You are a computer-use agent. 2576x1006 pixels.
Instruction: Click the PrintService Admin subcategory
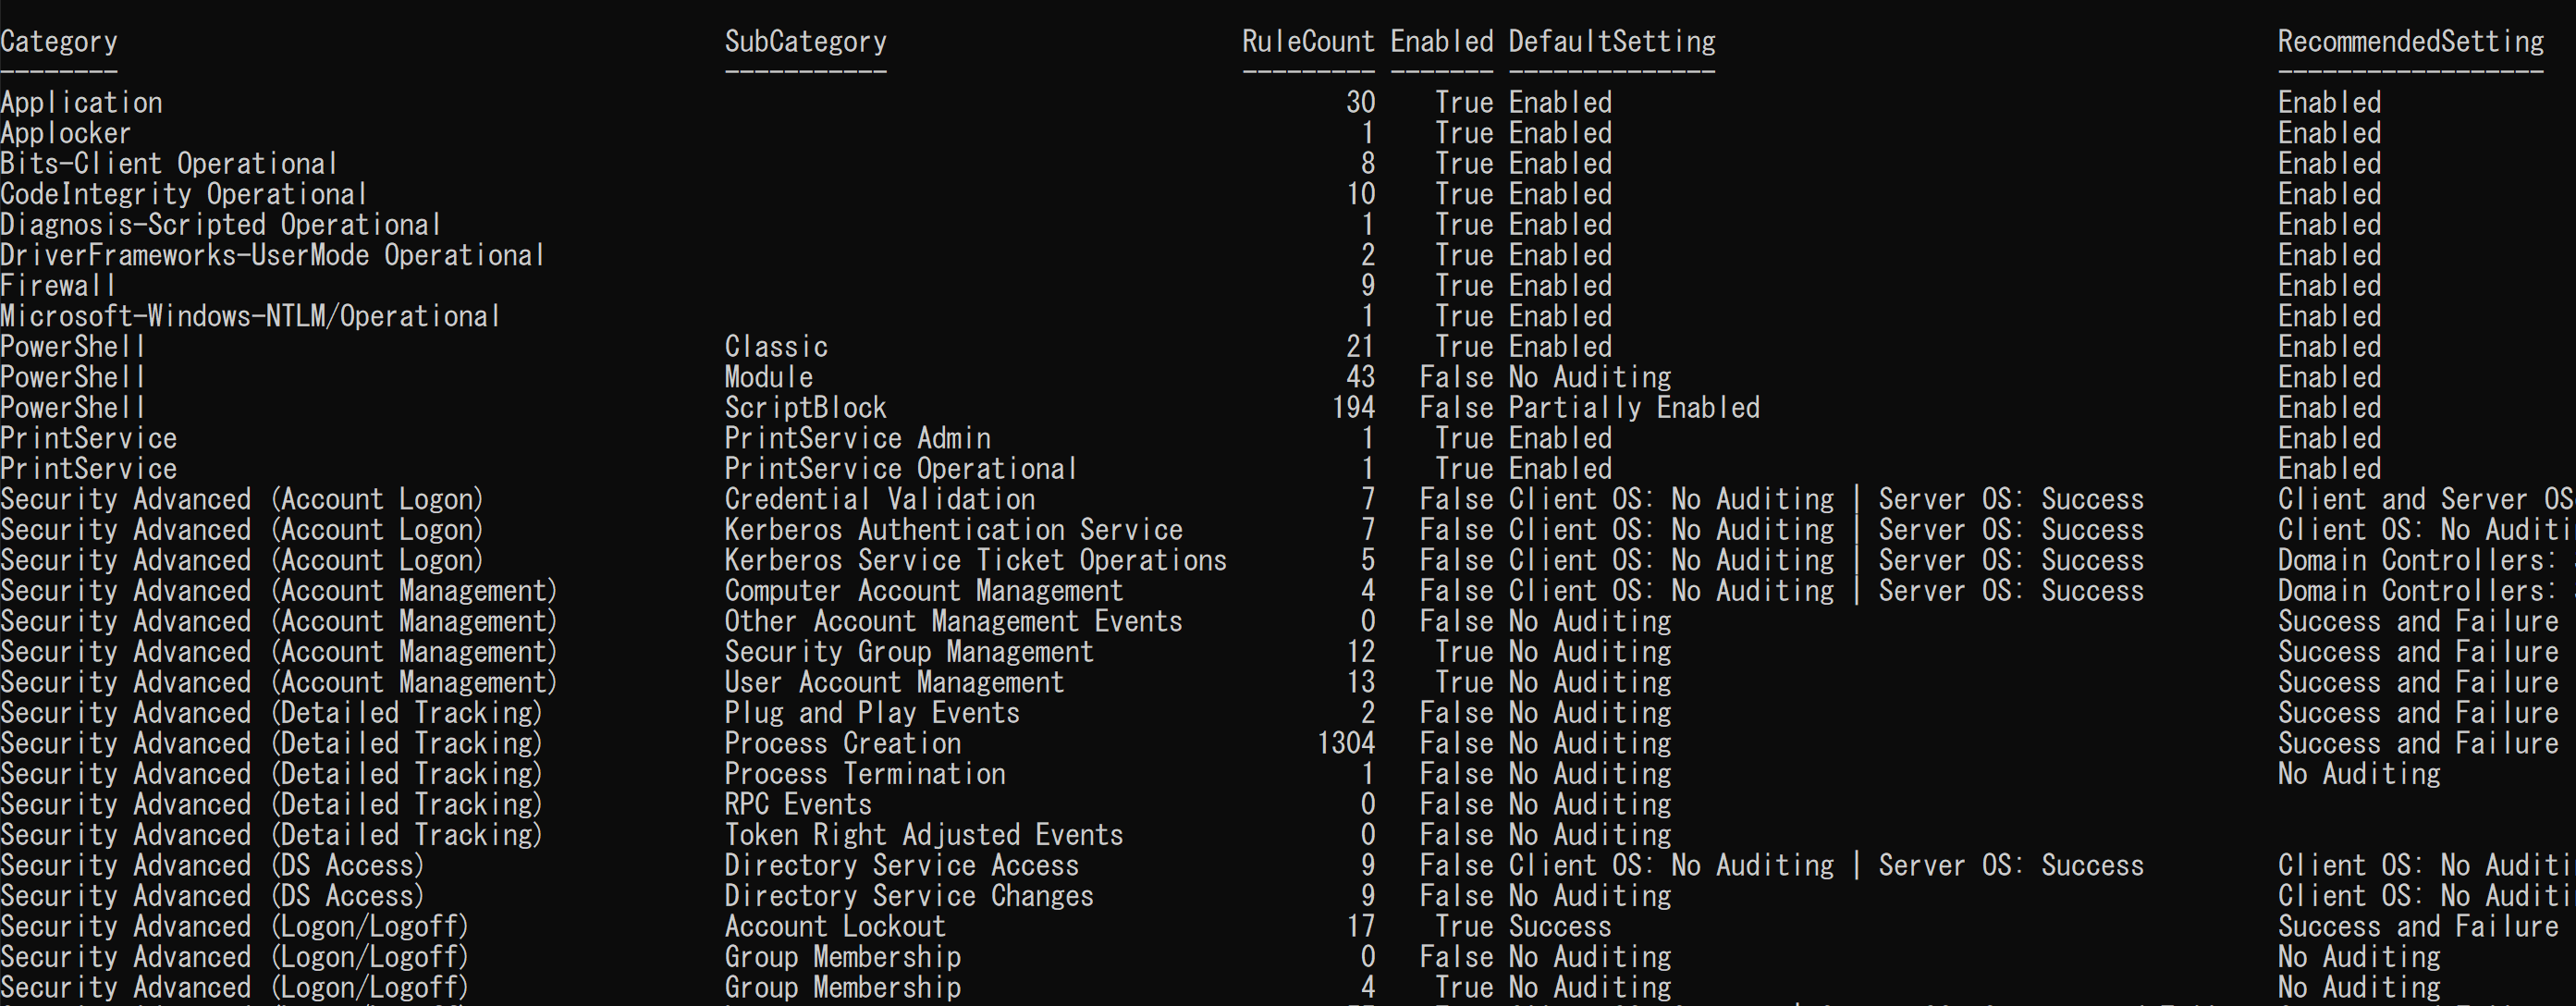tap(857, 438)
